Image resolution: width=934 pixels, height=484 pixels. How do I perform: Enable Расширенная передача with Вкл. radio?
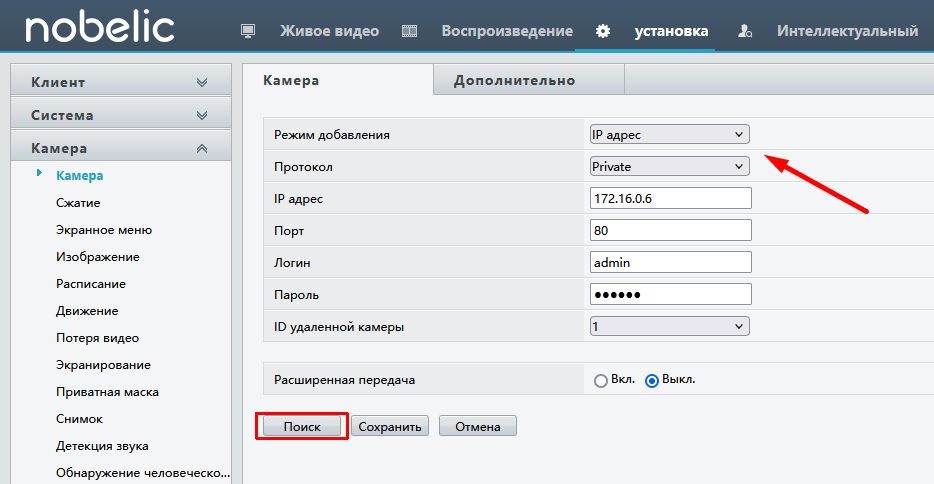pyautogui.click(x=600, y=380)
